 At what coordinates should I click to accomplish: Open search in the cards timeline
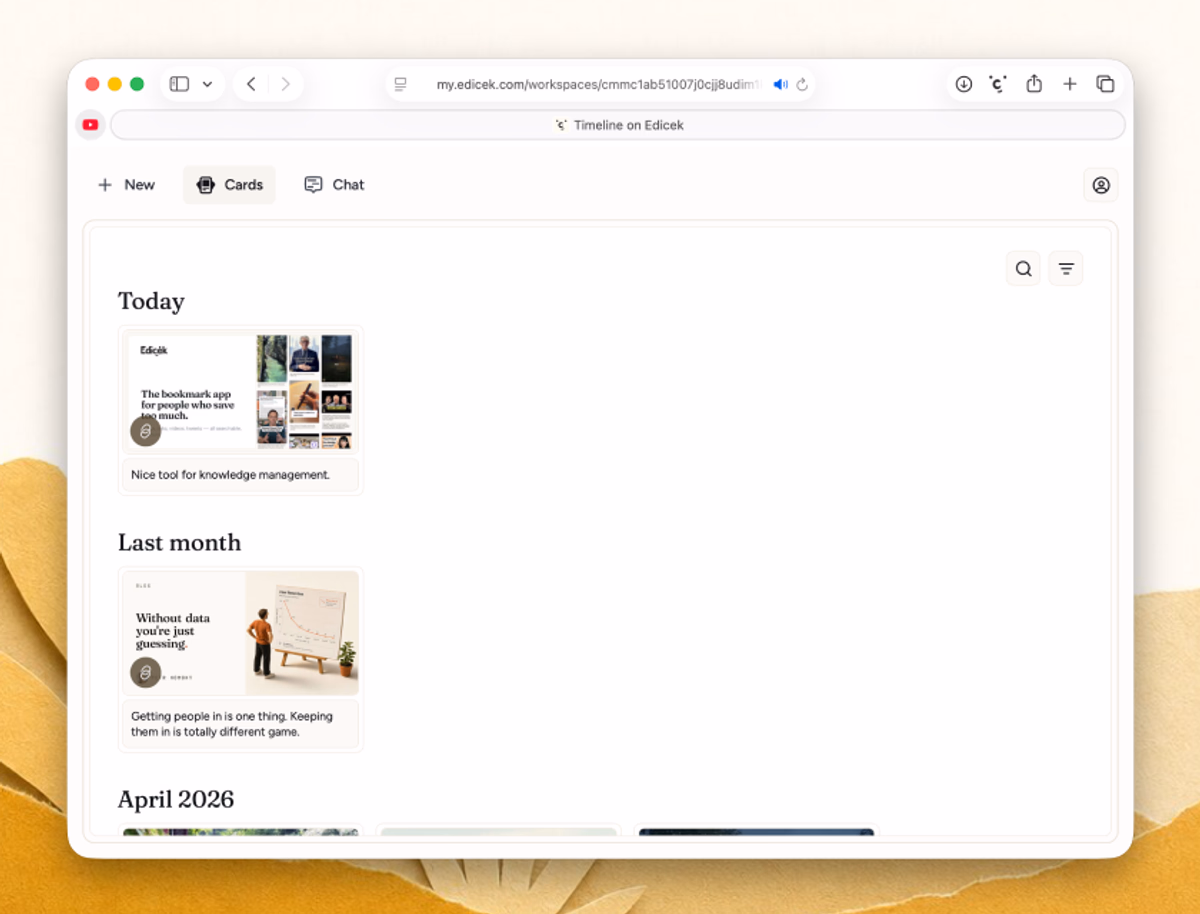point(1023,268)
